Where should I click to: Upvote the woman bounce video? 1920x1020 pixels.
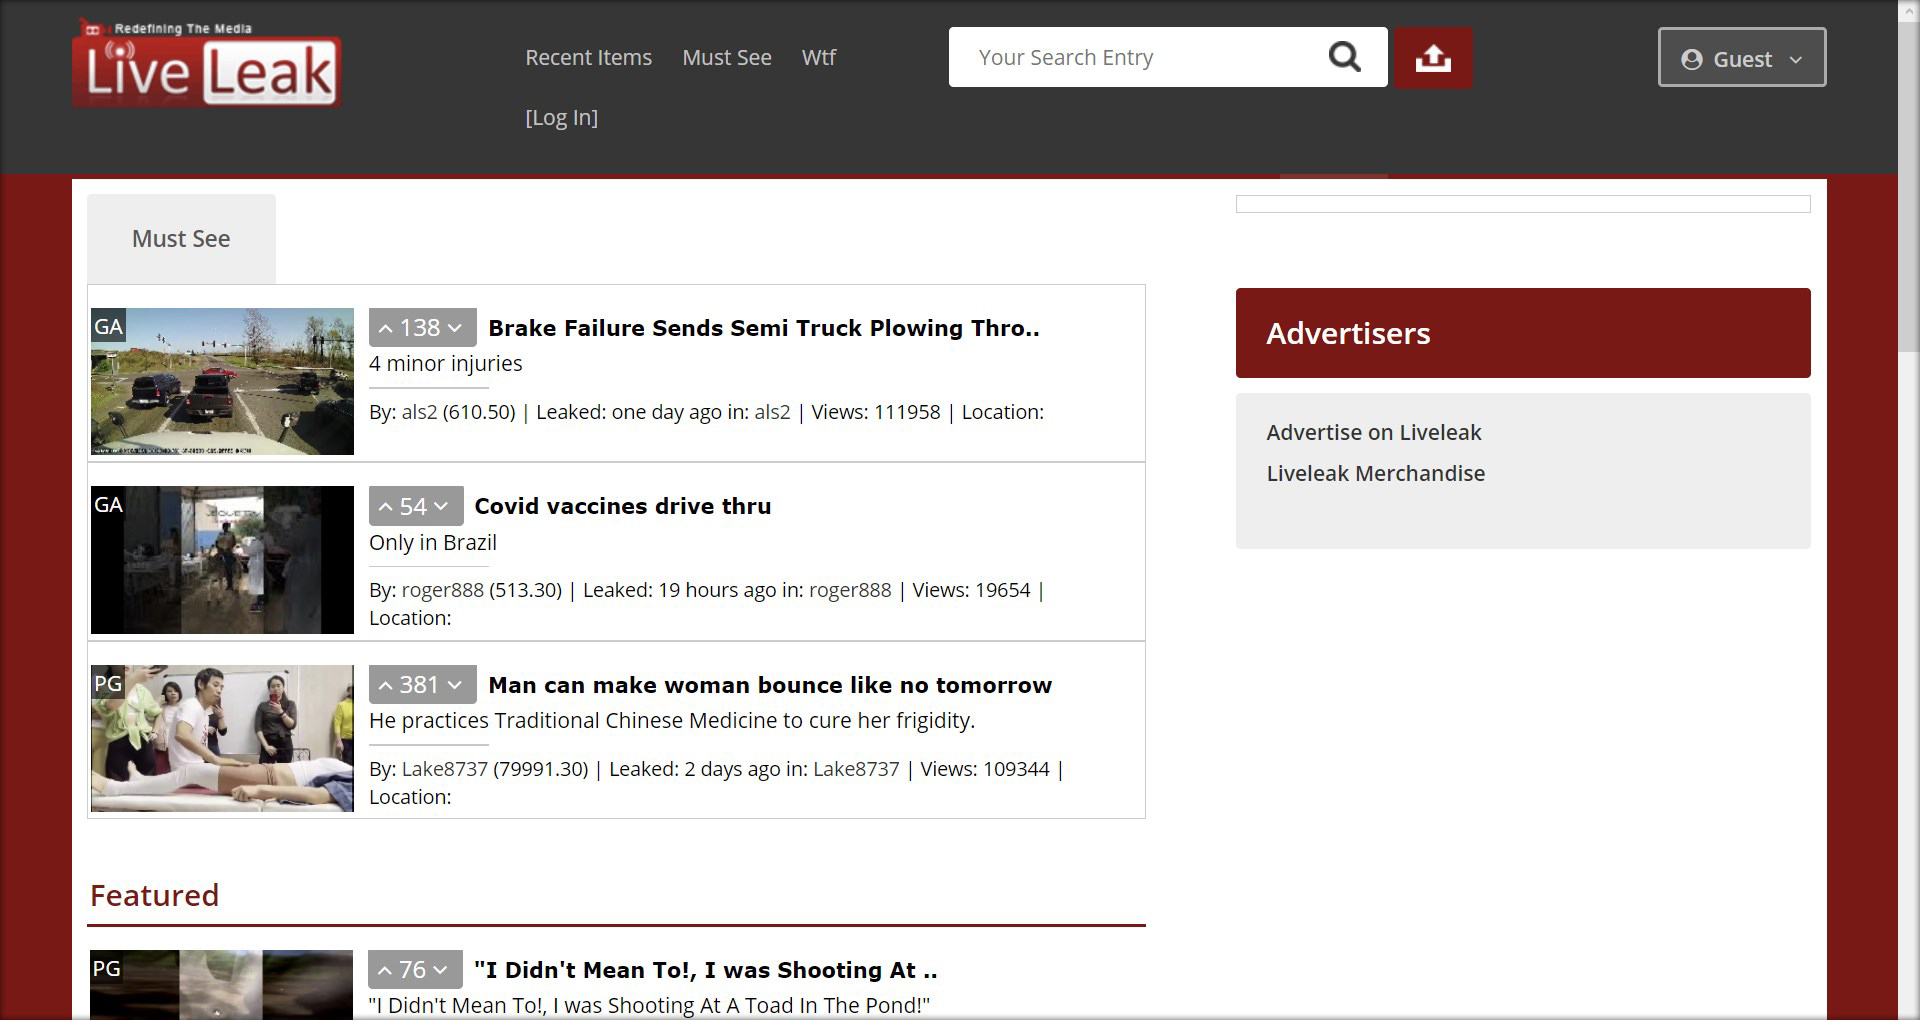click(x=385, y=685)
